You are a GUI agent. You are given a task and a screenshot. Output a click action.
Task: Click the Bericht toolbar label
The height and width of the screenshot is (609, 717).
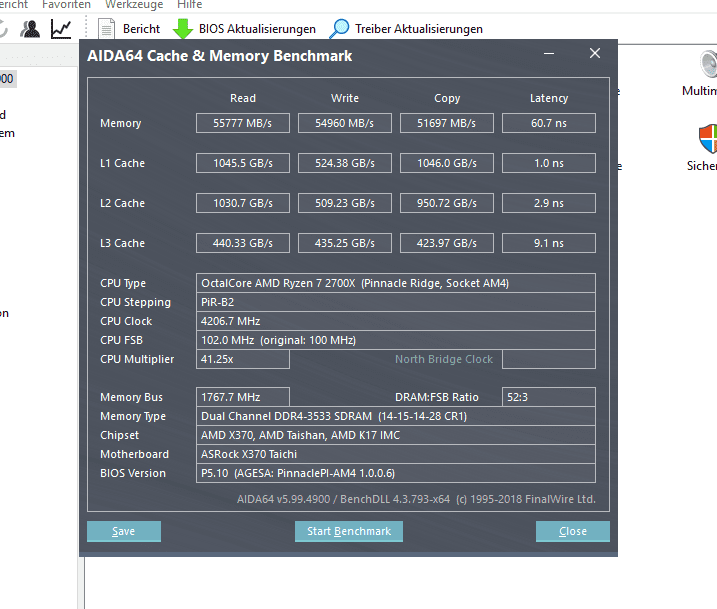coord(141,29)
